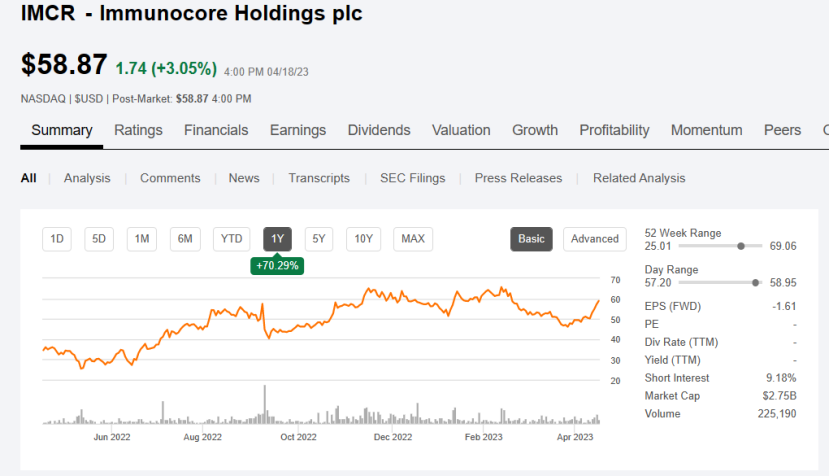
Task: Select Basic chart mode
Action: [531, 239]
